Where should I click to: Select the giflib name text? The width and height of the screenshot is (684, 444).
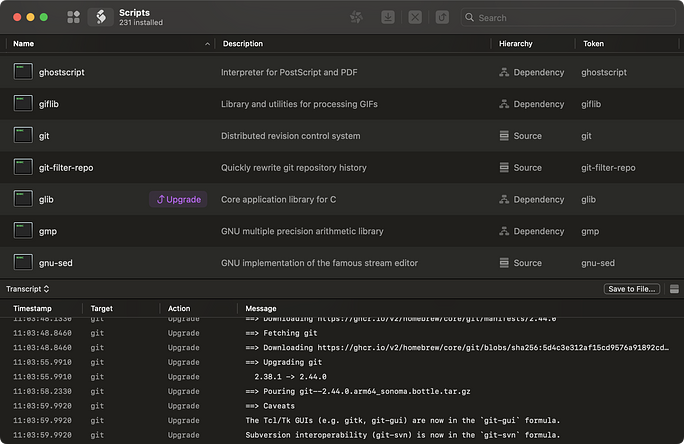click(x=48, y=104)
